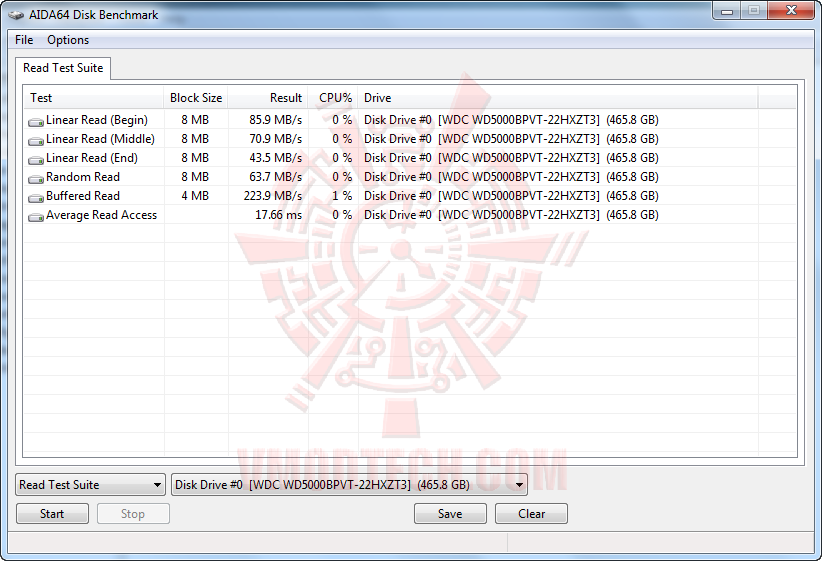Image resolution: width=822 pixels, height=561 pixels.
Task: Open the Read Test Suite dropdown
Action: (90, 484)
